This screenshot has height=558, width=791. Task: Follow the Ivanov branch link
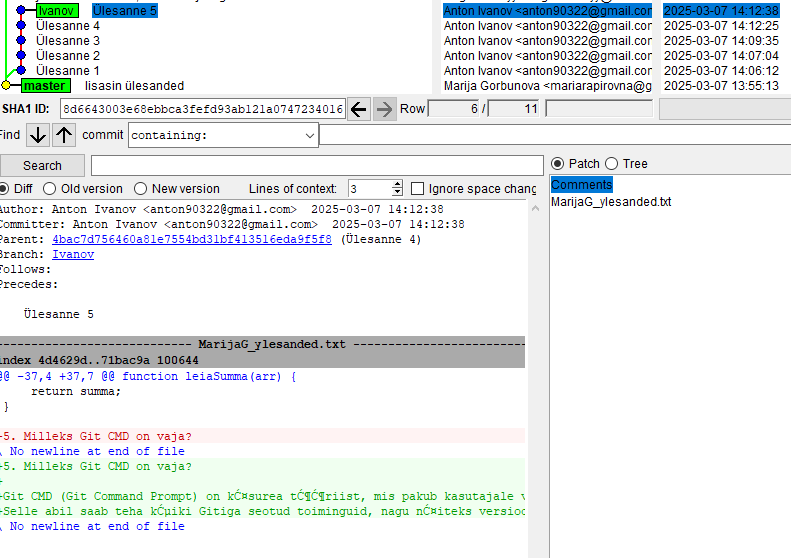[73, 255]
